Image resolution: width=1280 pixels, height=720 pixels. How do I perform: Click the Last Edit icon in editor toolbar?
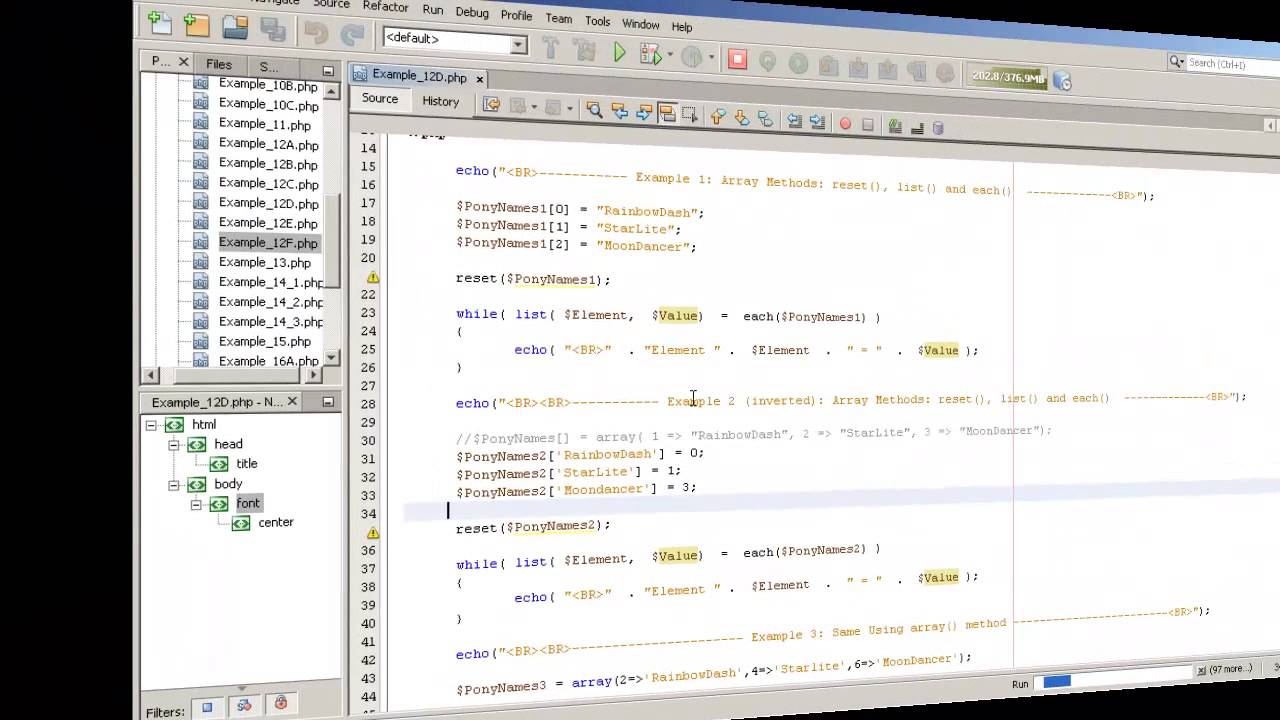(491, 104)
